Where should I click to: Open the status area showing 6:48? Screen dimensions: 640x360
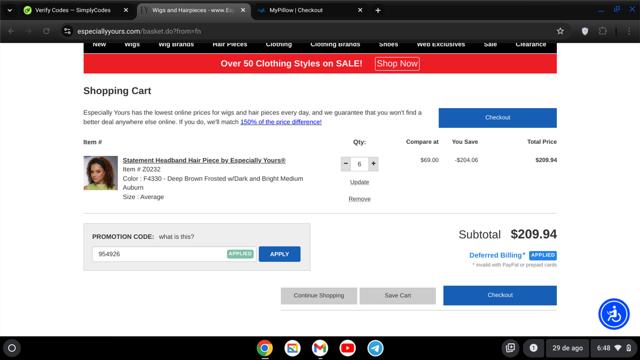click(x=614, y=348)
